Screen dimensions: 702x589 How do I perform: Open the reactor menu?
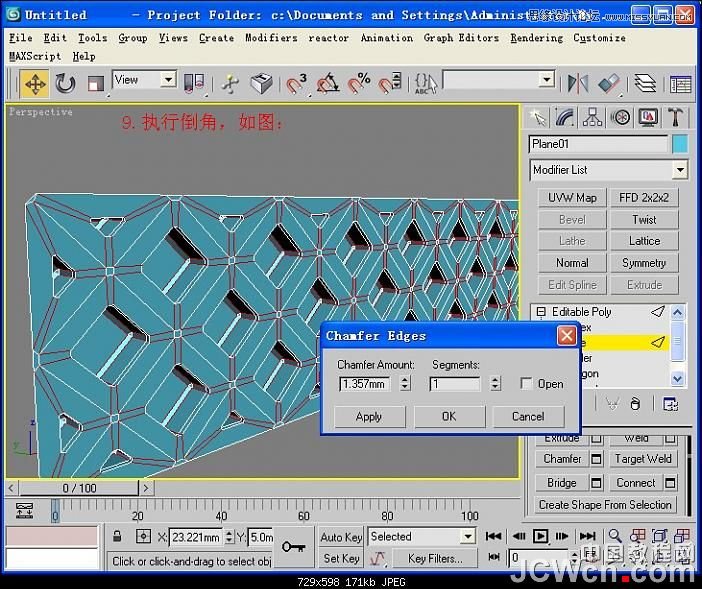[x=329, y=38]
